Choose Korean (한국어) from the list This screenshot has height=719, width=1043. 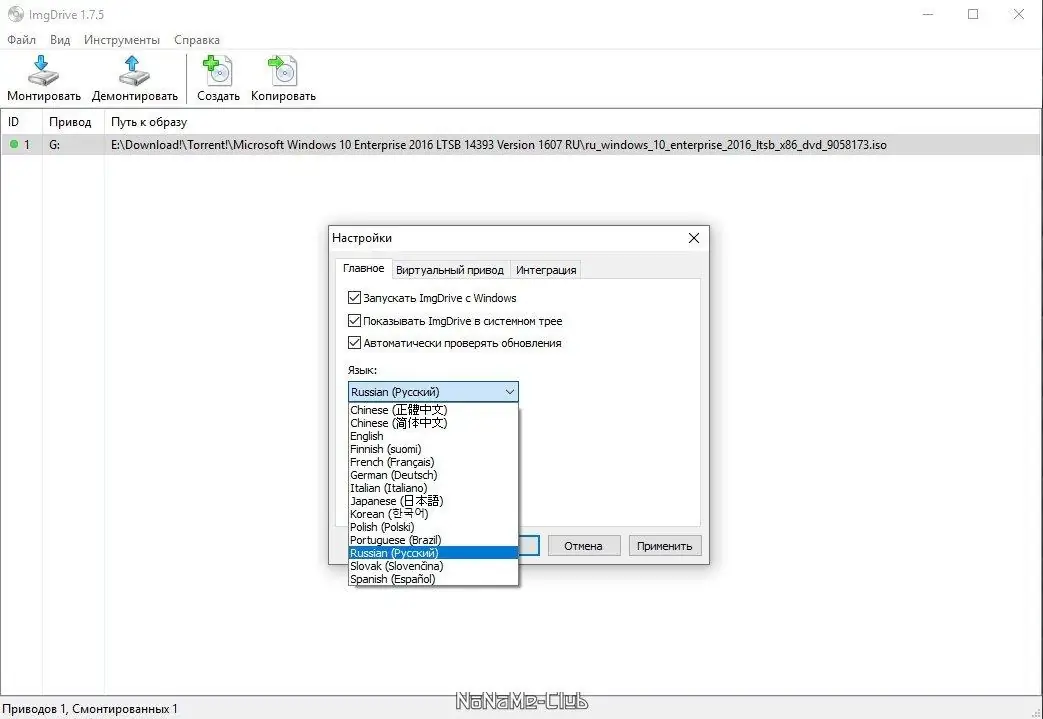(x=433, y=513)
